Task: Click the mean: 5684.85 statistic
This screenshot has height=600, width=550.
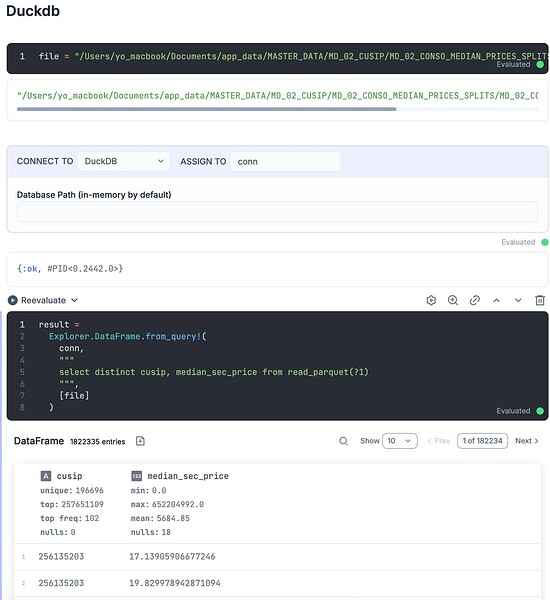Action: point(160,518)
